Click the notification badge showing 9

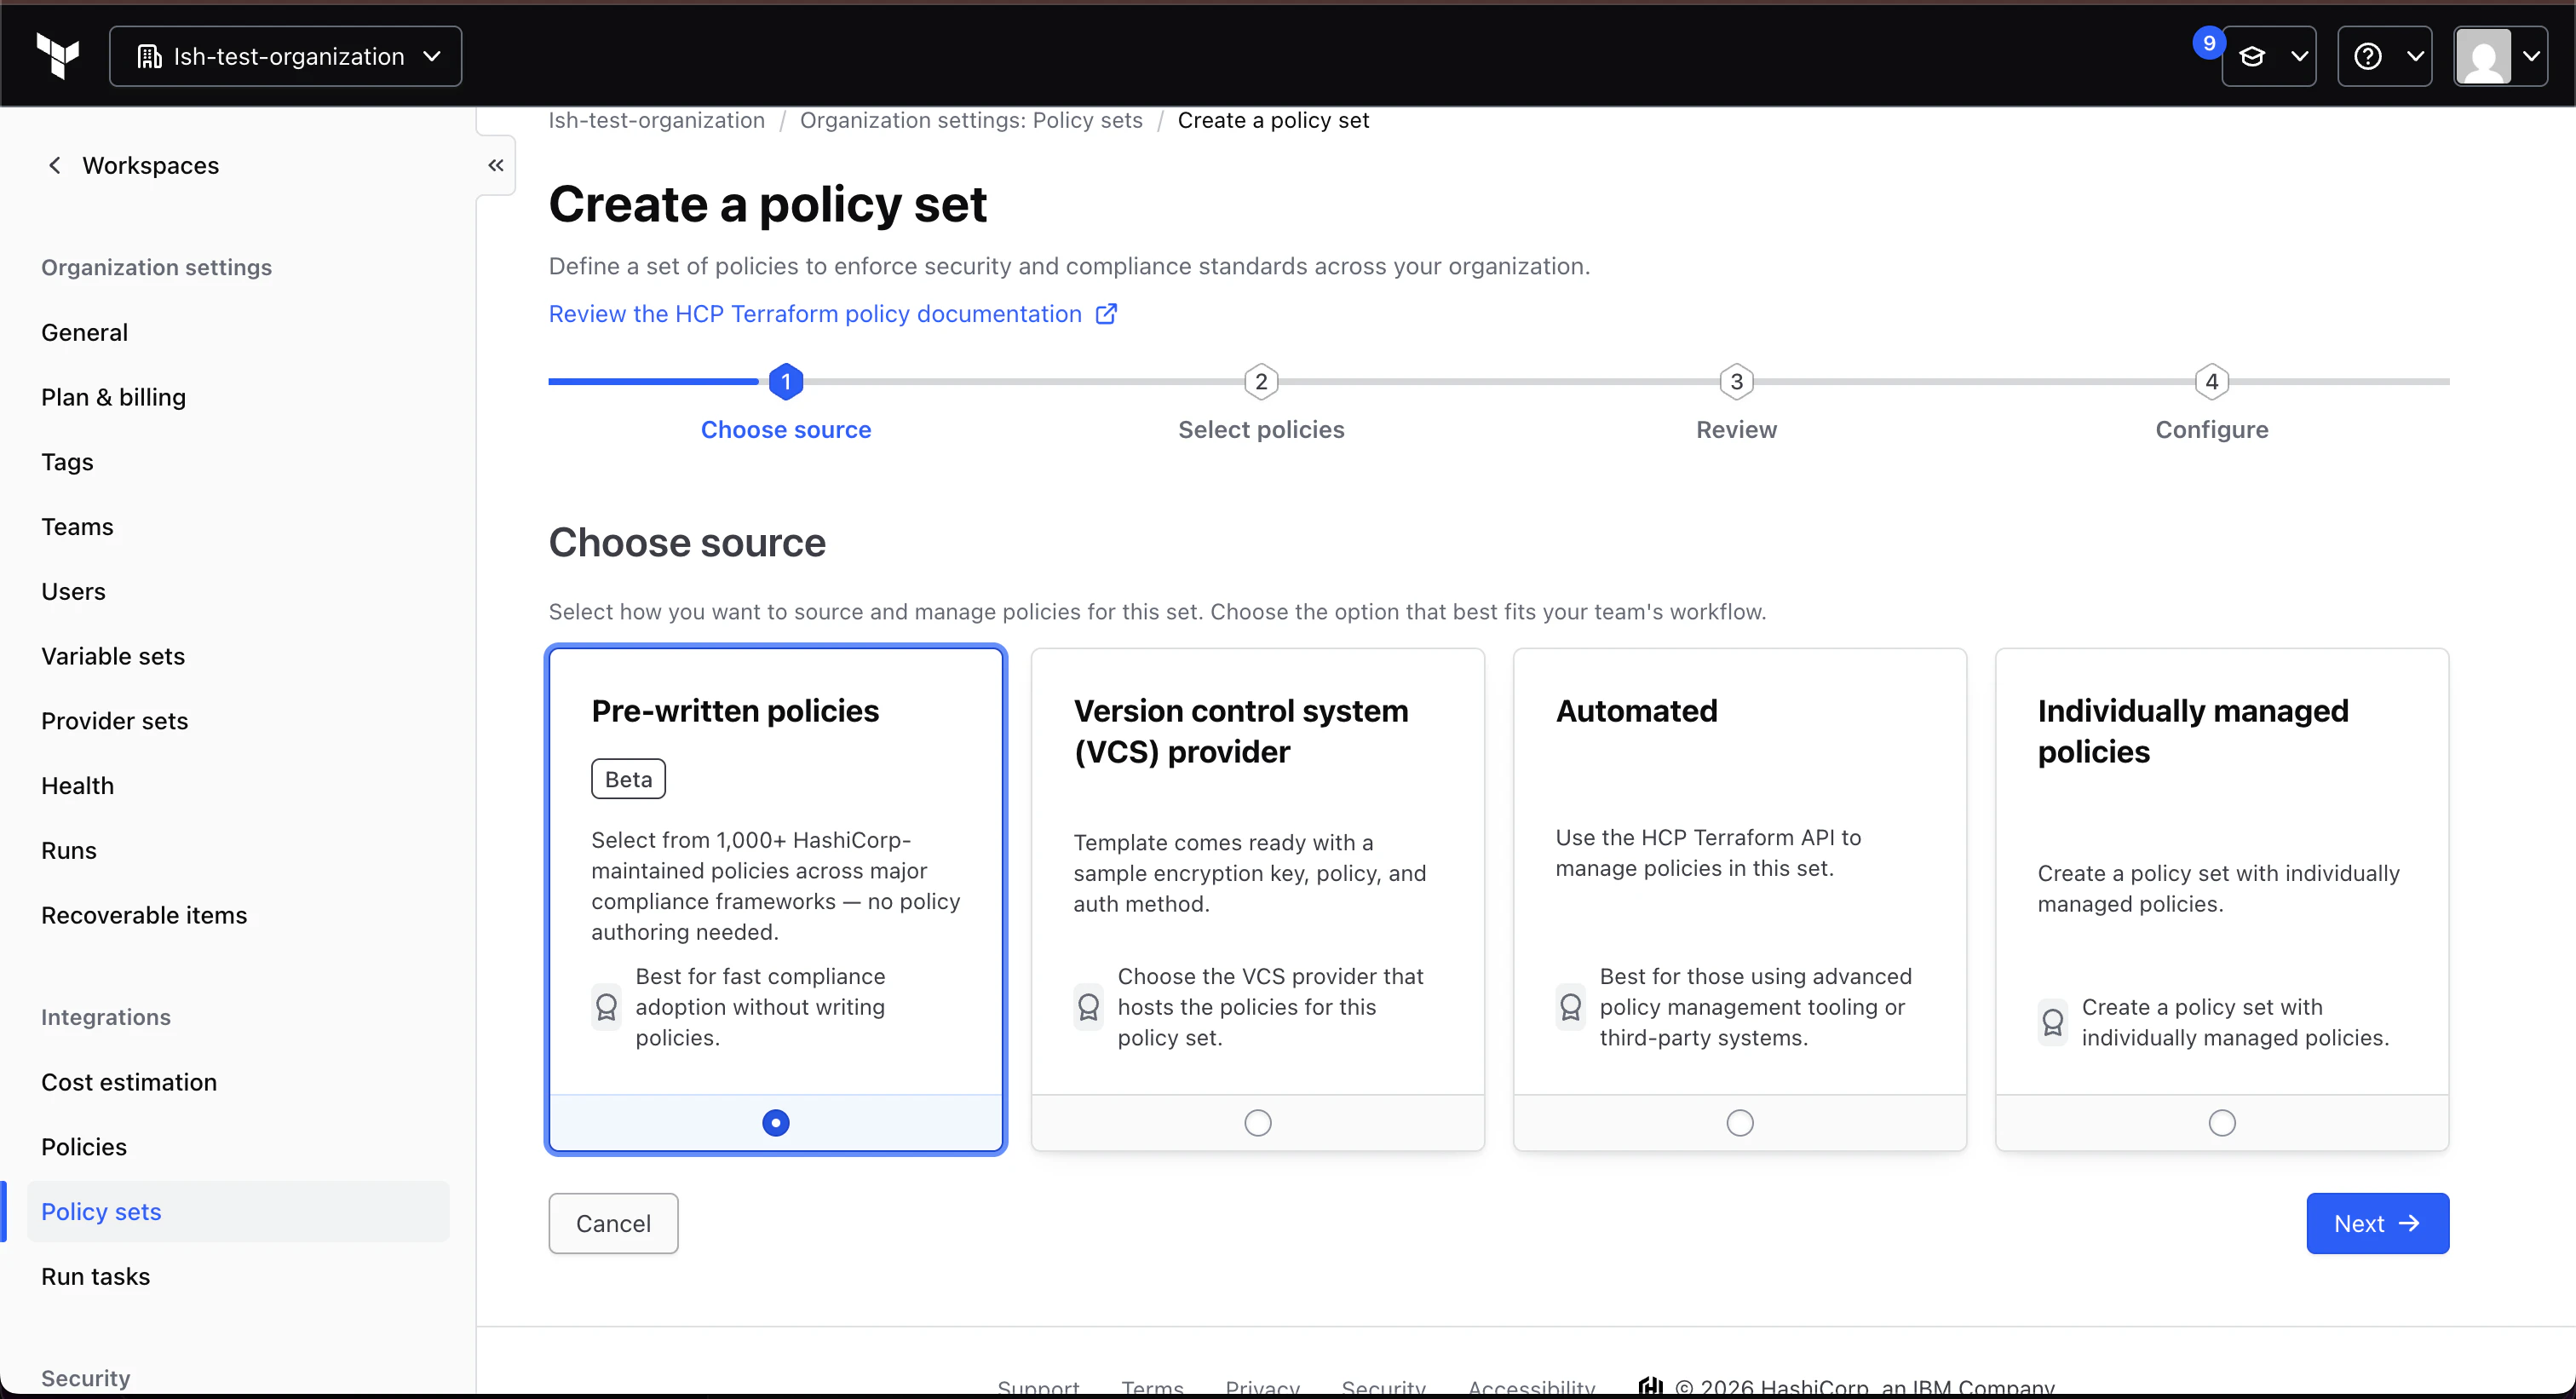click(2209, 43)
